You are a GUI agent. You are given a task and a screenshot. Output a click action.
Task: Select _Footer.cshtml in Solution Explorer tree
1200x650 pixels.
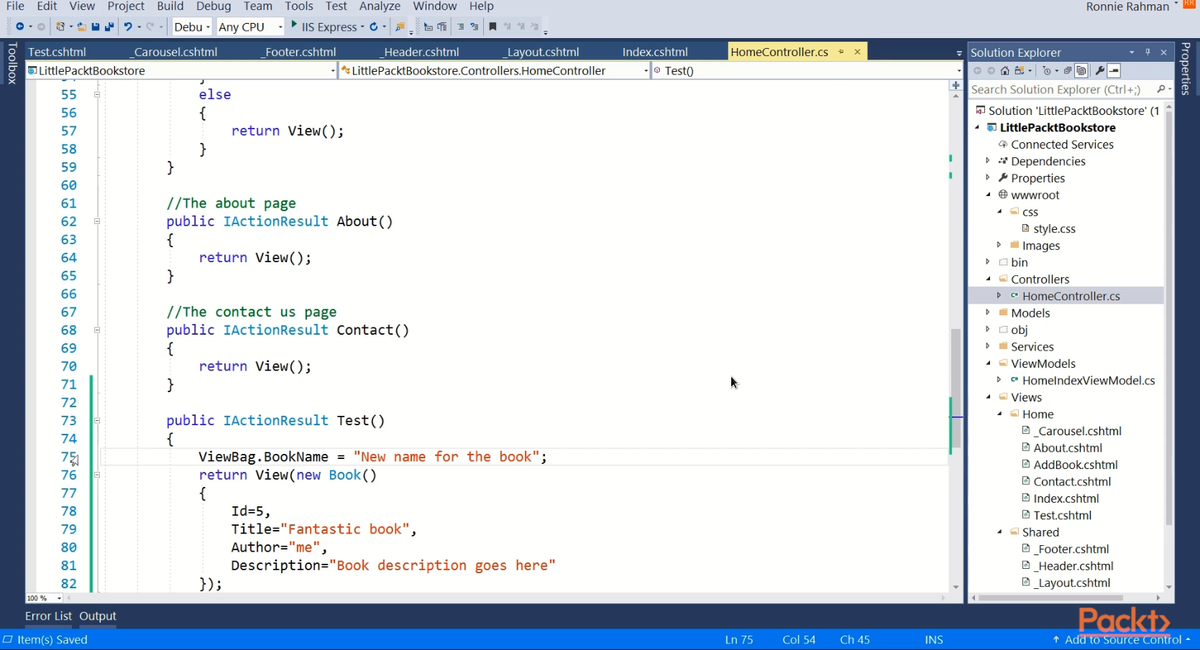[1071, 549]
